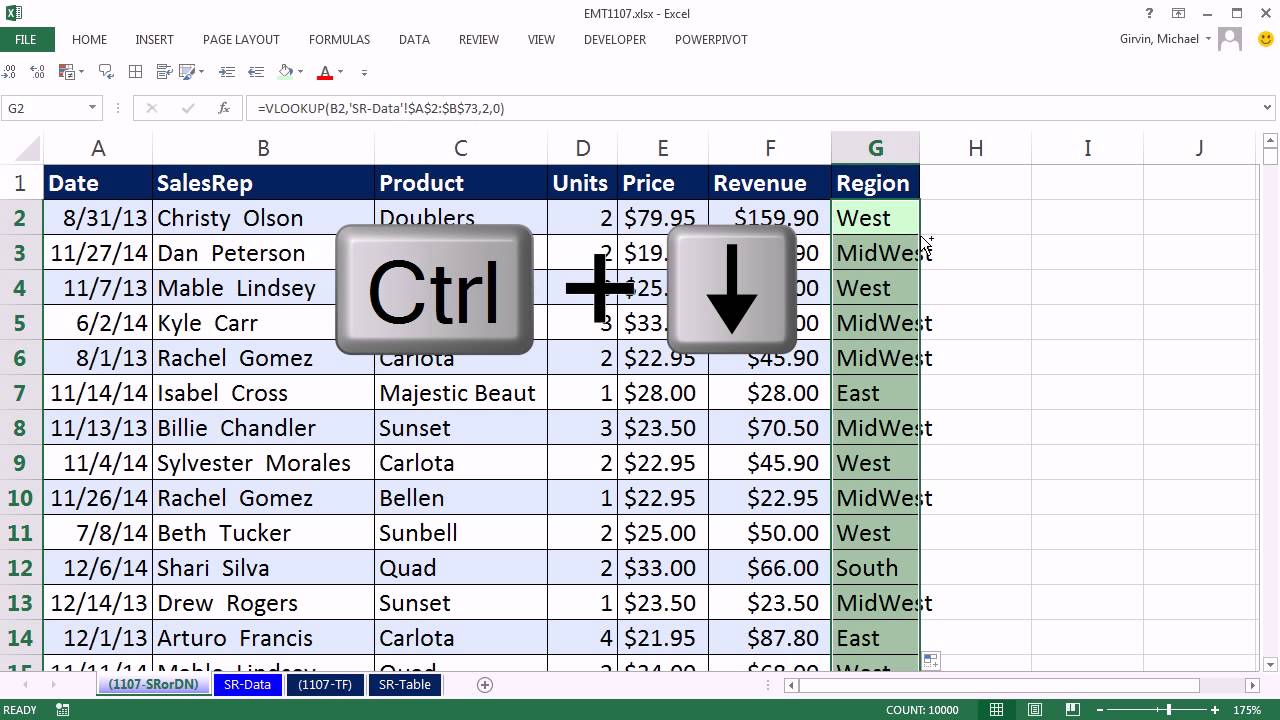The height and width of the screenshot is (720, 1280).
Task: Switch to Page Break Preview via status bar icon
Action: (x=1072, y=709)
